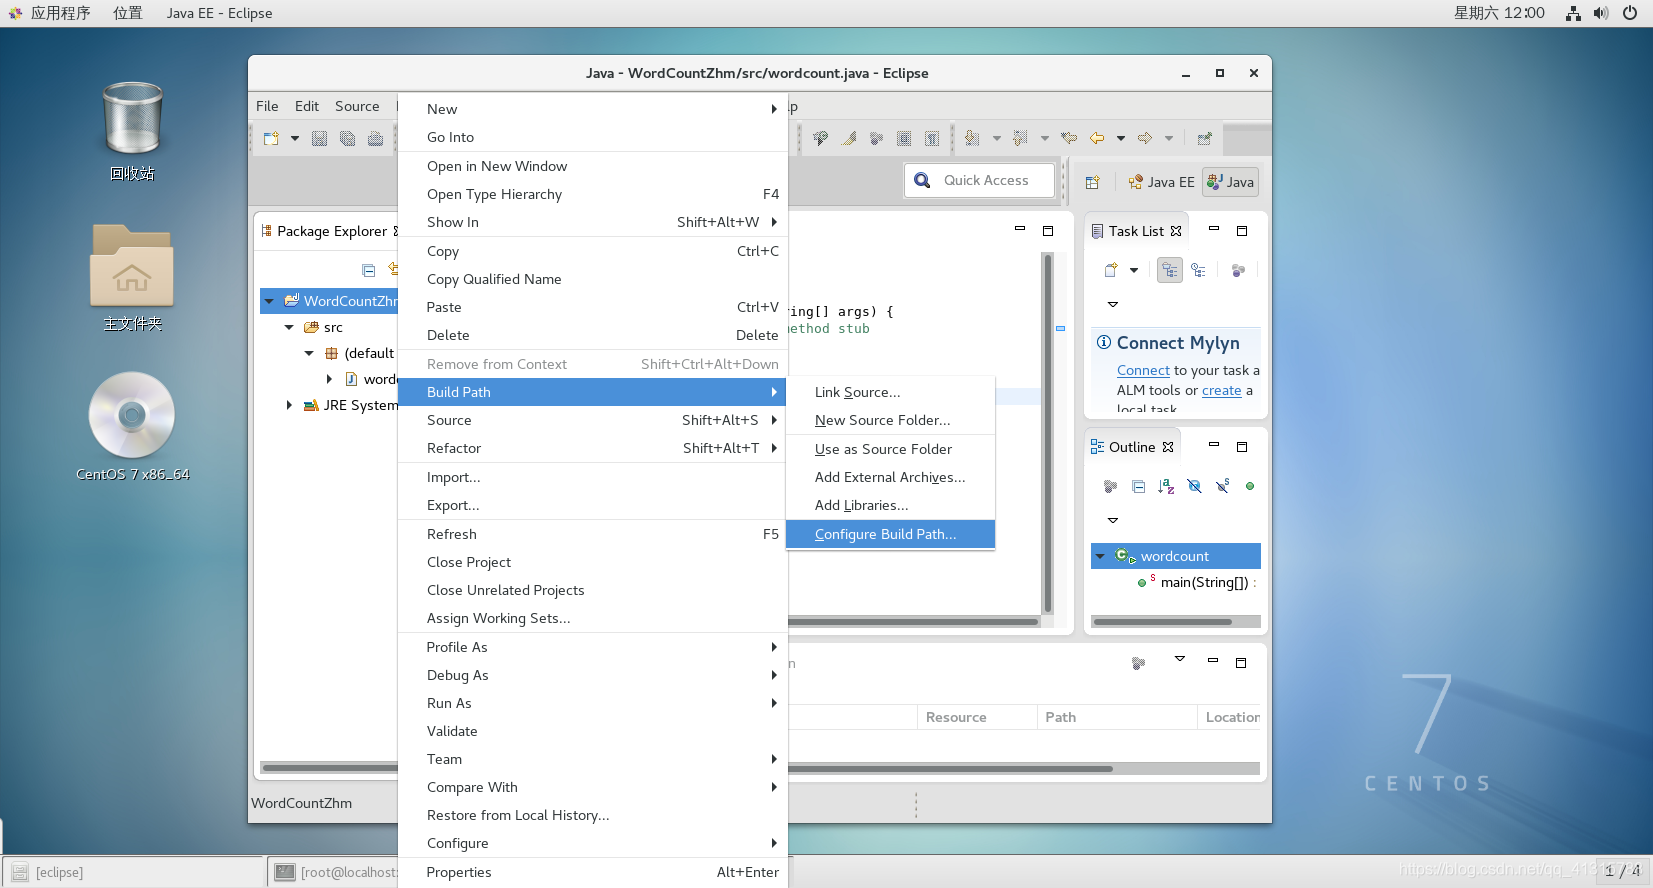This screenshot has height=888, width=1653.
Task: Select Properties in the context menu
Action: point(592,872)
